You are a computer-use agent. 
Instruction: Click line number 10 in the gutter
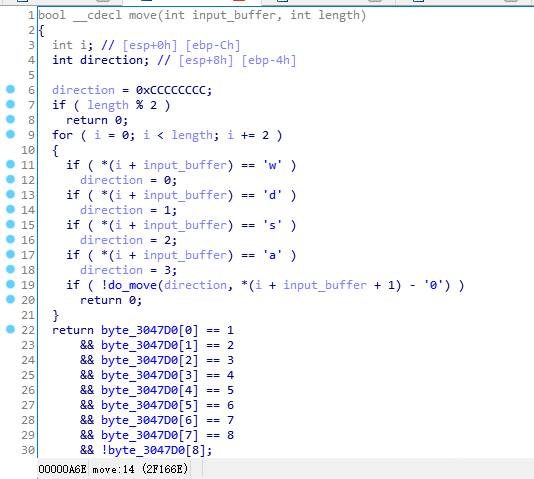click(x=28, y=150)
